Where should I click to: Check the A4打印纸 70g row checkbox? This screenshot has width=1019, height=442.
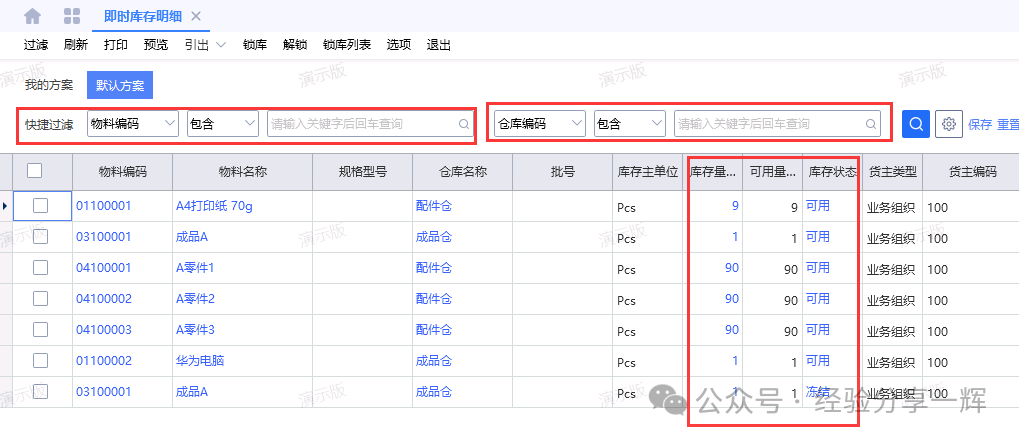click(41, 206)
